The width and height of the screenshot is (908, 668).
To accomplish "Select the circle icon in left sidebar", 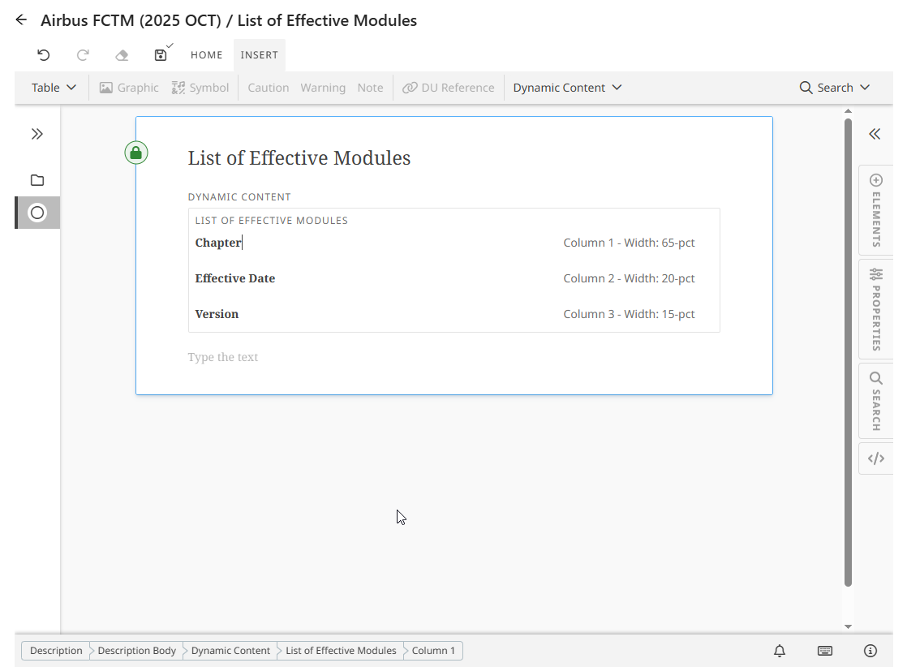I will (x=37, y=212).
